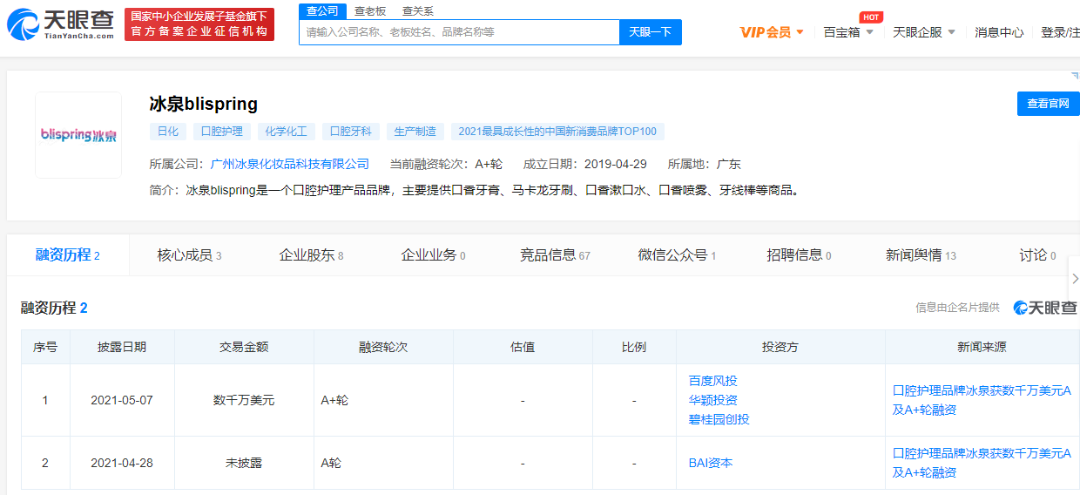The height and width of the screenshot is (495, 1080).
Task: Focus the company name search field
Action: 459,32
